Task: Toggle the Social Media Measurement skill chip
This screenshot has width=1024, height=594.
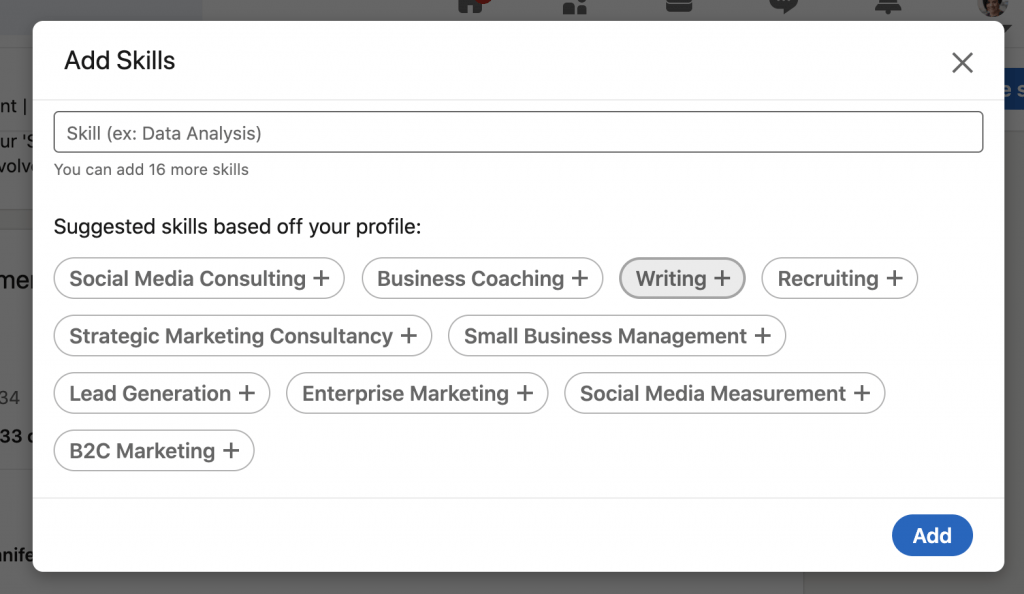Action: [x=724, y=393]
